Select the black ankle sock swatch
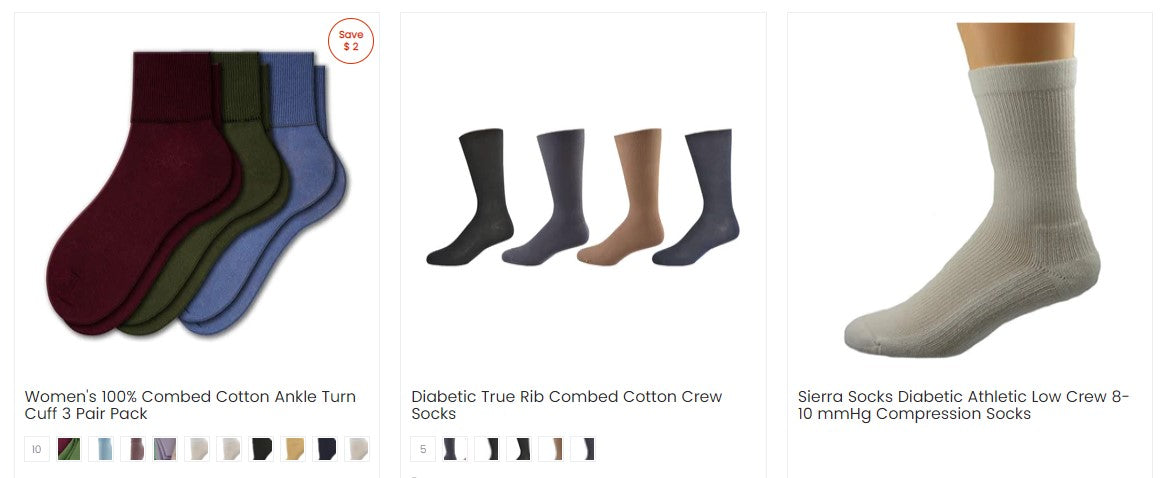1170x478 pixels. pyautogui.click(x=261, y=449)
